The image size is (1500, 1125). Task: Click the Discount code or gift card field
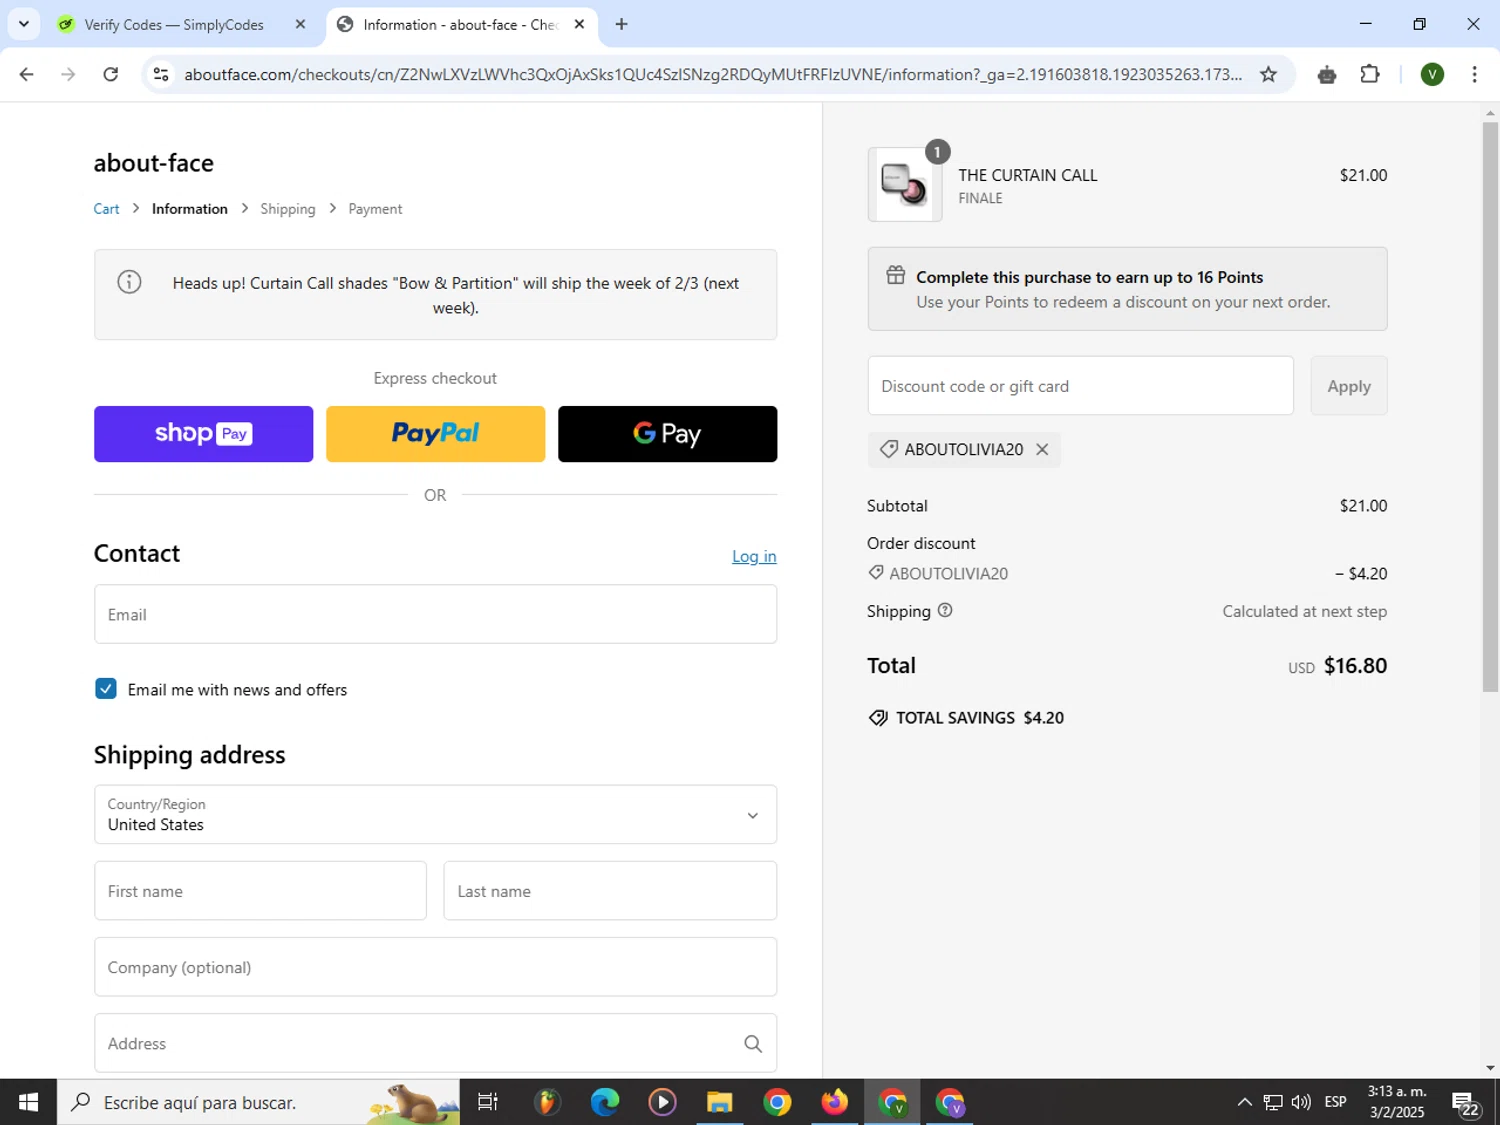click(1080, 386)
